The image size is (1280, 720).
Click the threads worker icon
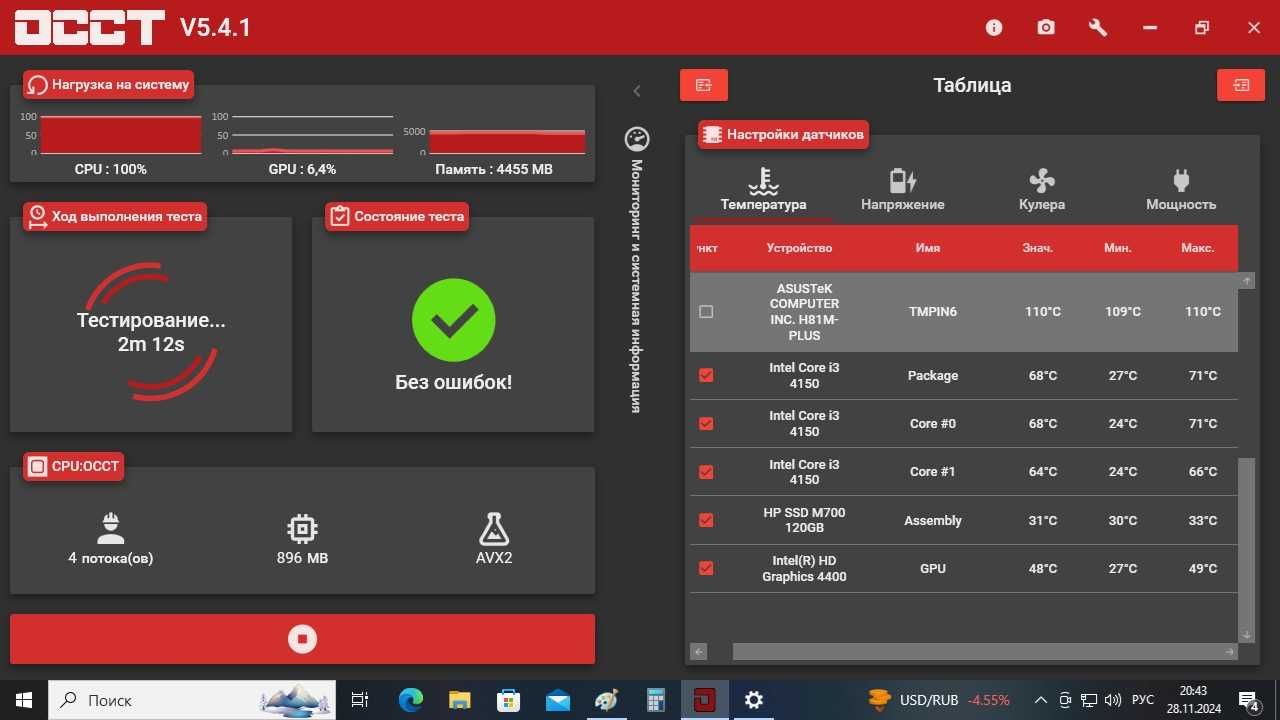coord(110,528)
